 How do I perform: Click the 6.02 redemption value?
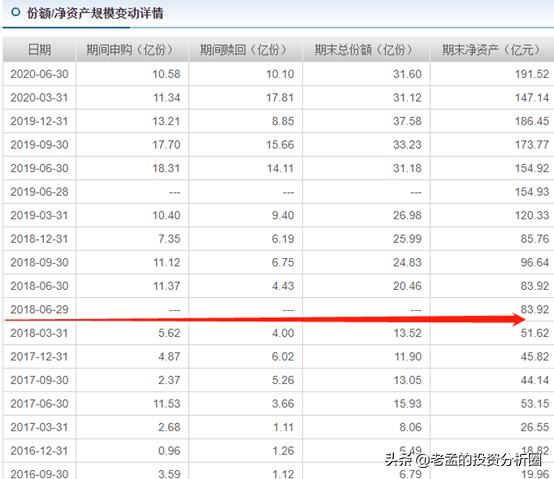pos(283,356)
